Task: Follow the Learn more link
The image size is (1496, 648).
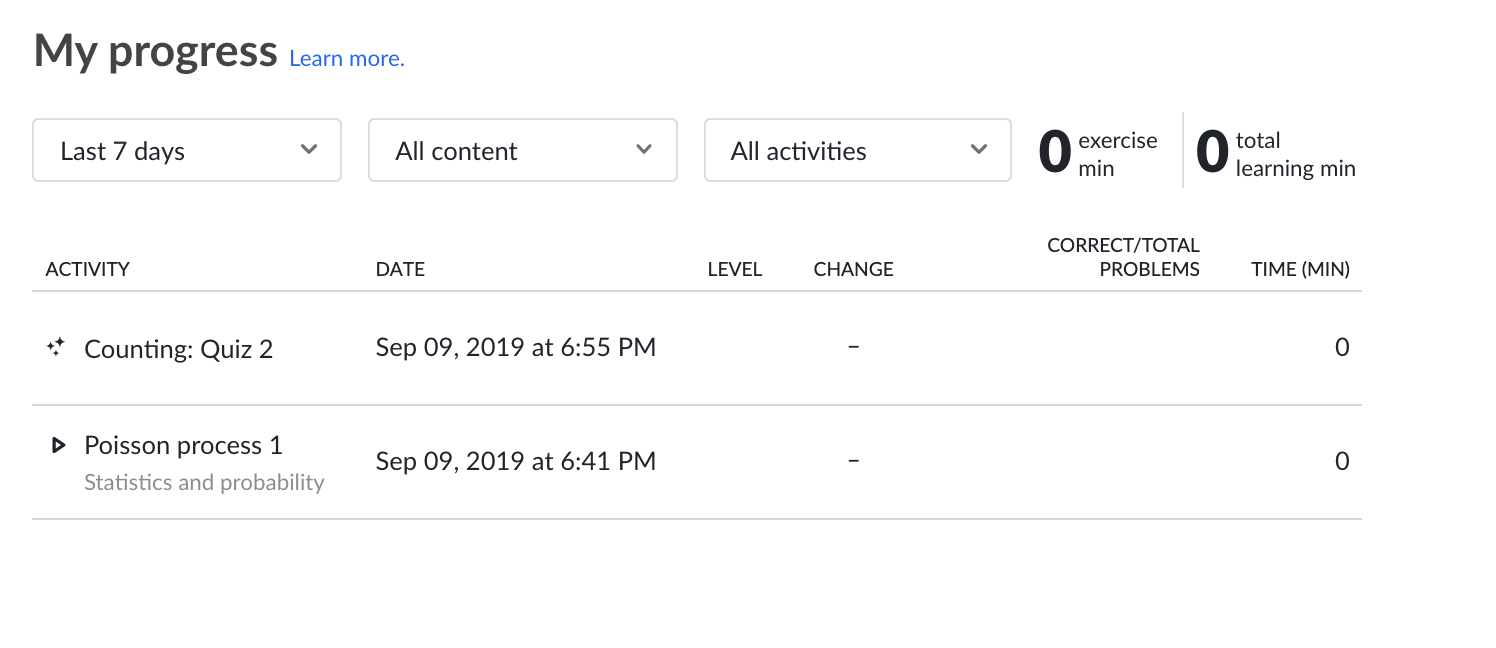Action: point(347,58)
